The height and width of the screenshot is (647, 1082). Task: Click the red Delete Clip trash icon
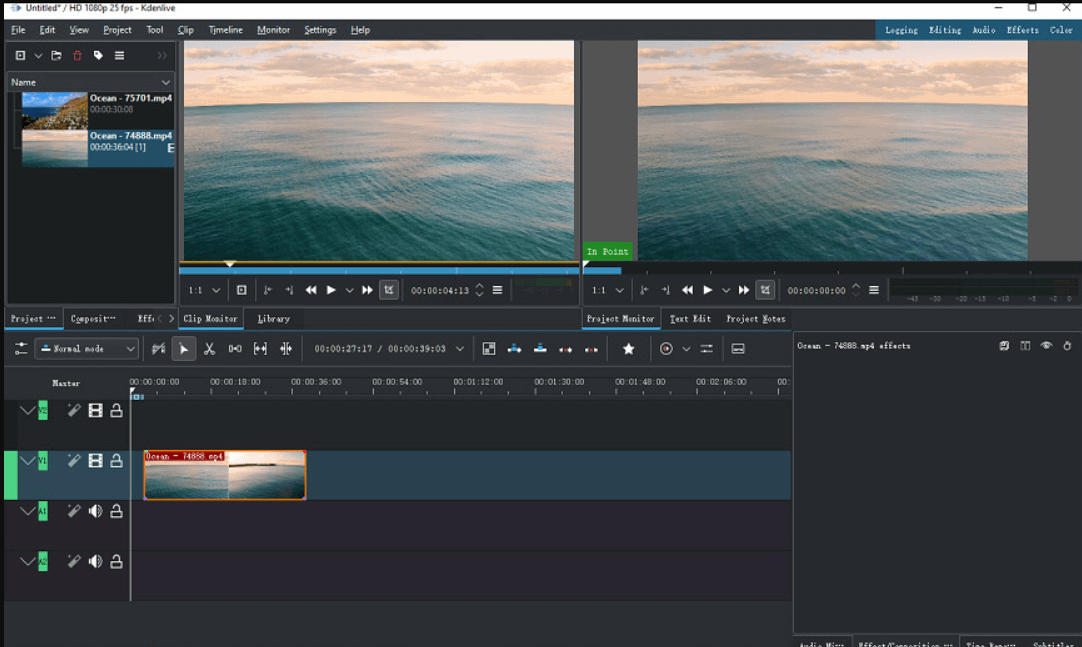[77, 56]
